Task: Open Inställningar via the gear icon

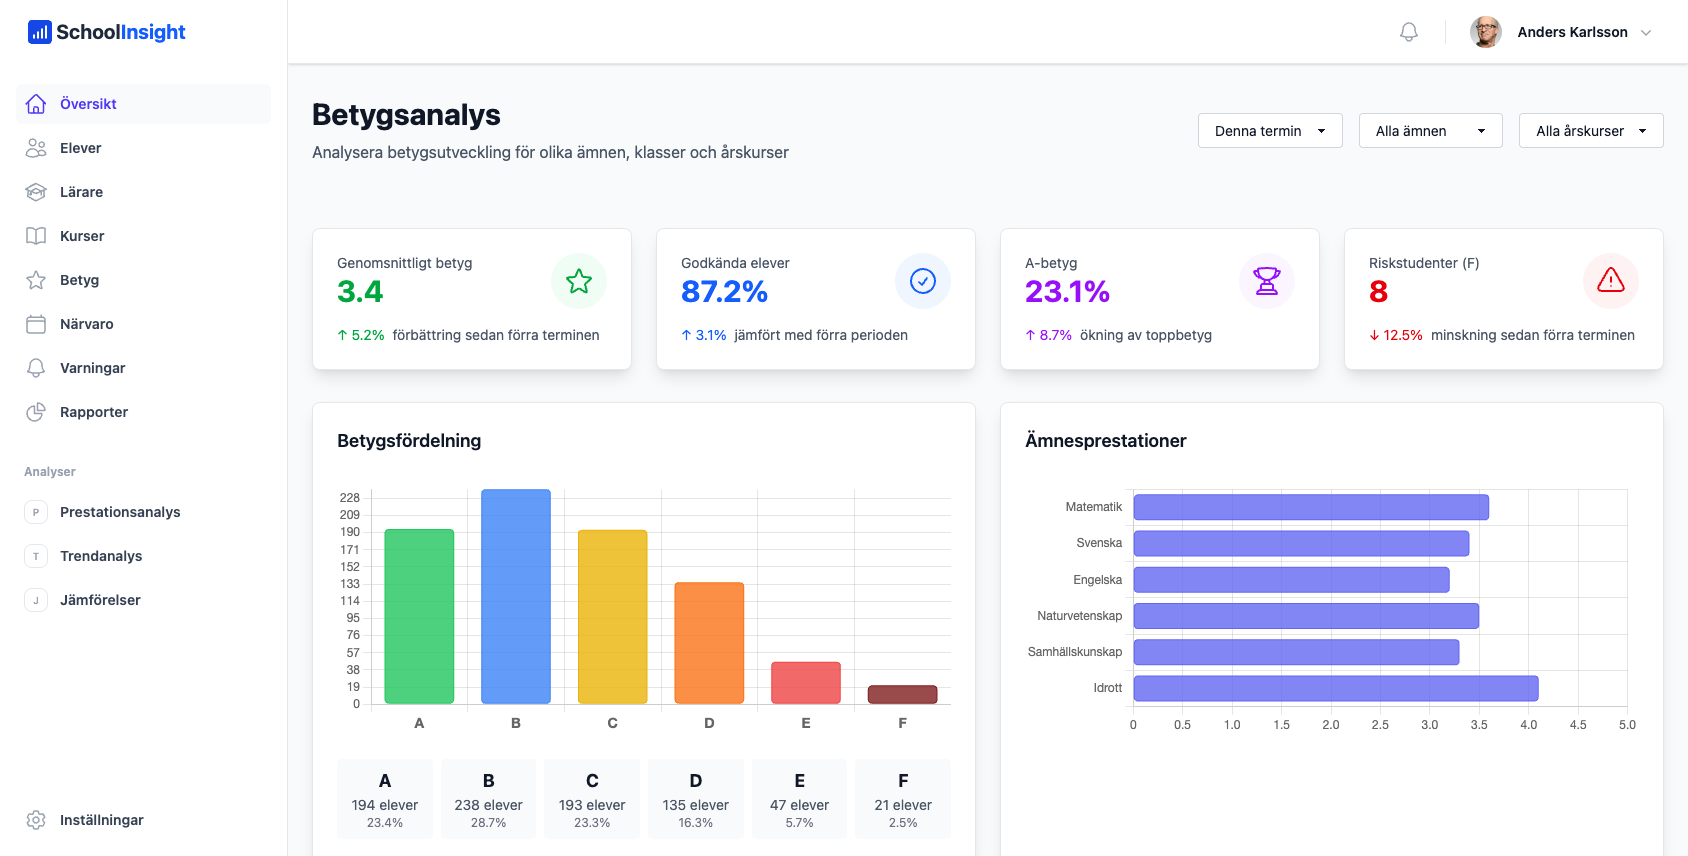Action: [36, 820]
